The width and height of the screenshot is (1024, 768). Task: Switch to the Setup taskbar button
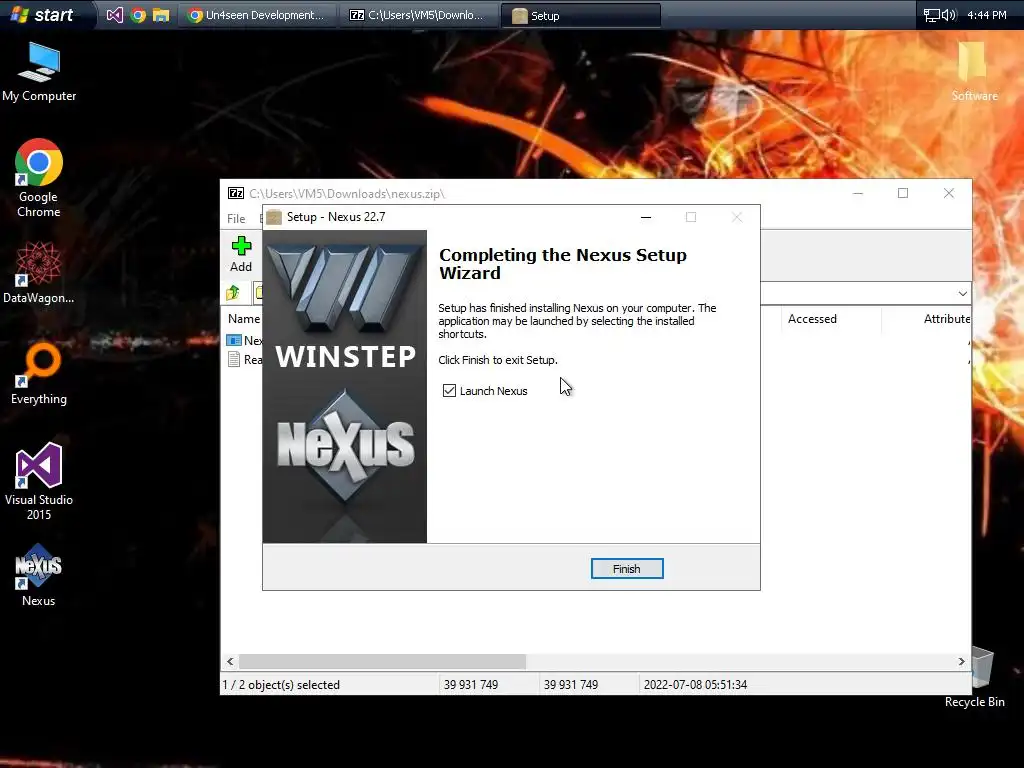click(x=581, y=16)
